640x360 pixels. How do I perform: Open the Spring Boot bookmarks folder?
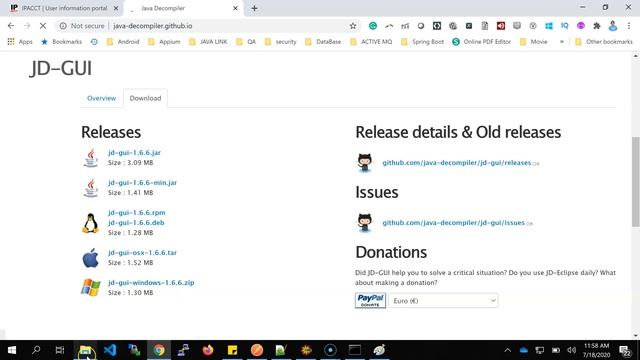click(x=422, y=42)
